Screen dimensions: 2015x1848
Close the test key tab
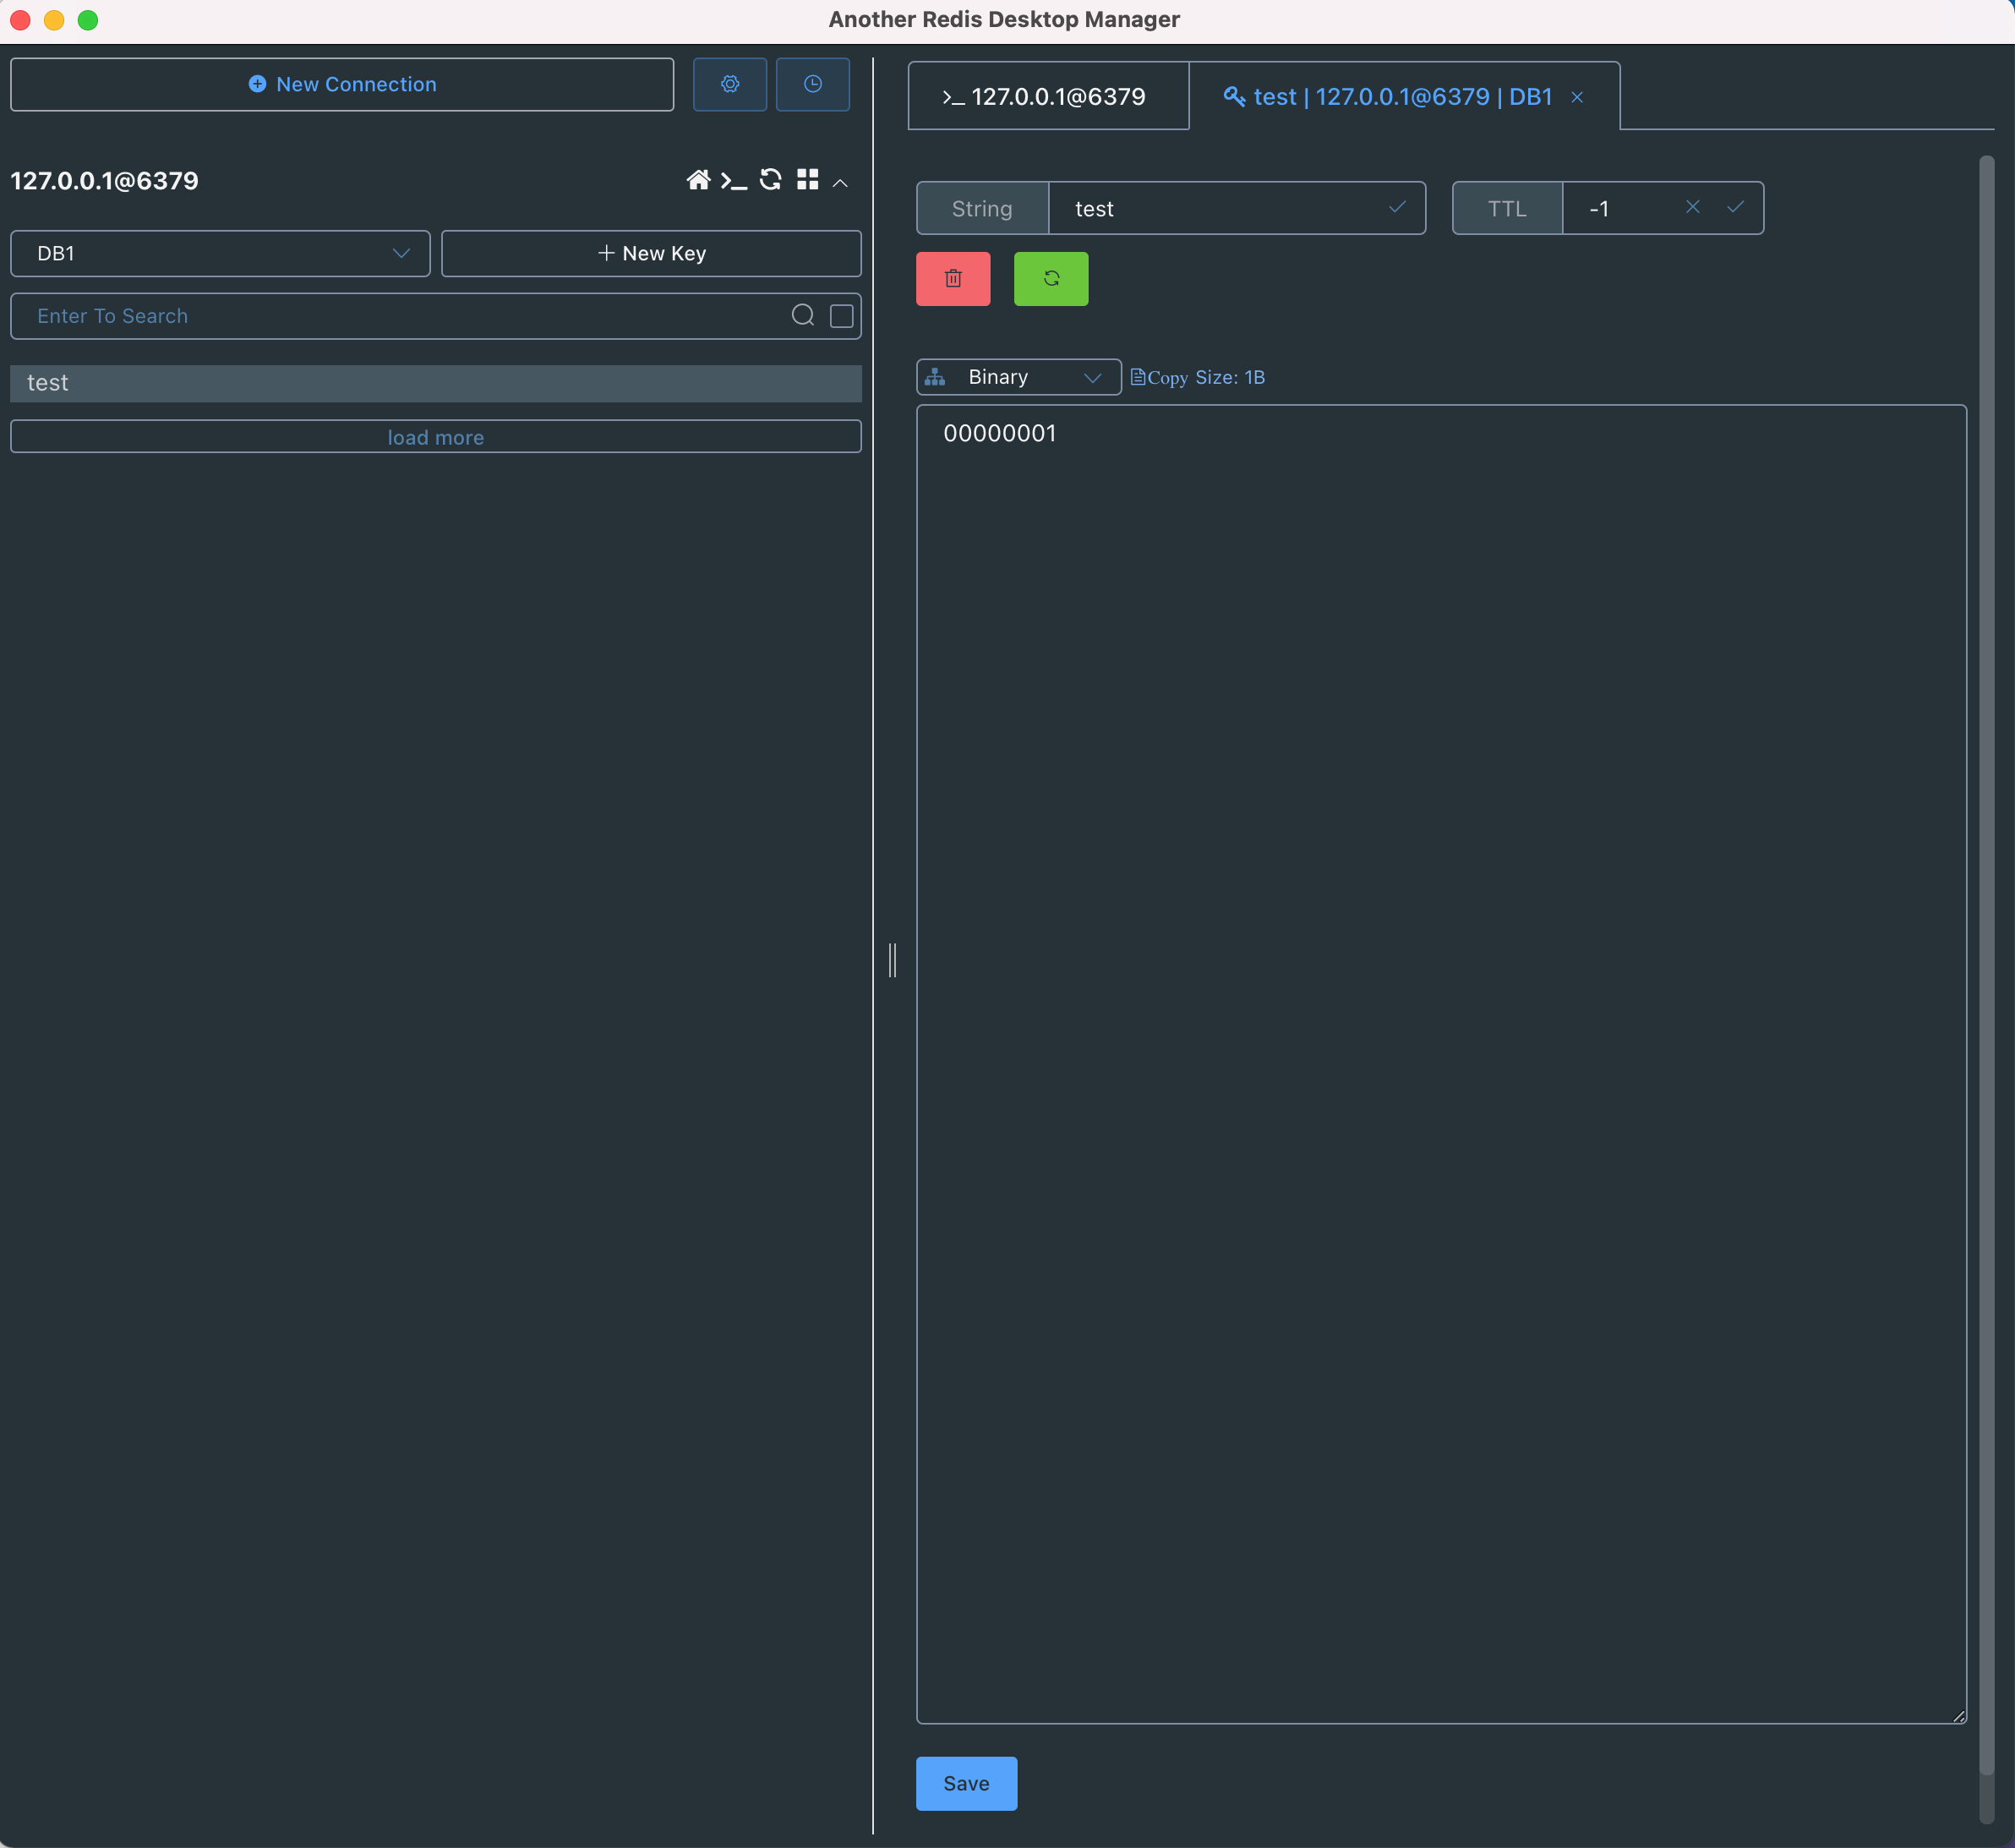(x=1577, y=97)
